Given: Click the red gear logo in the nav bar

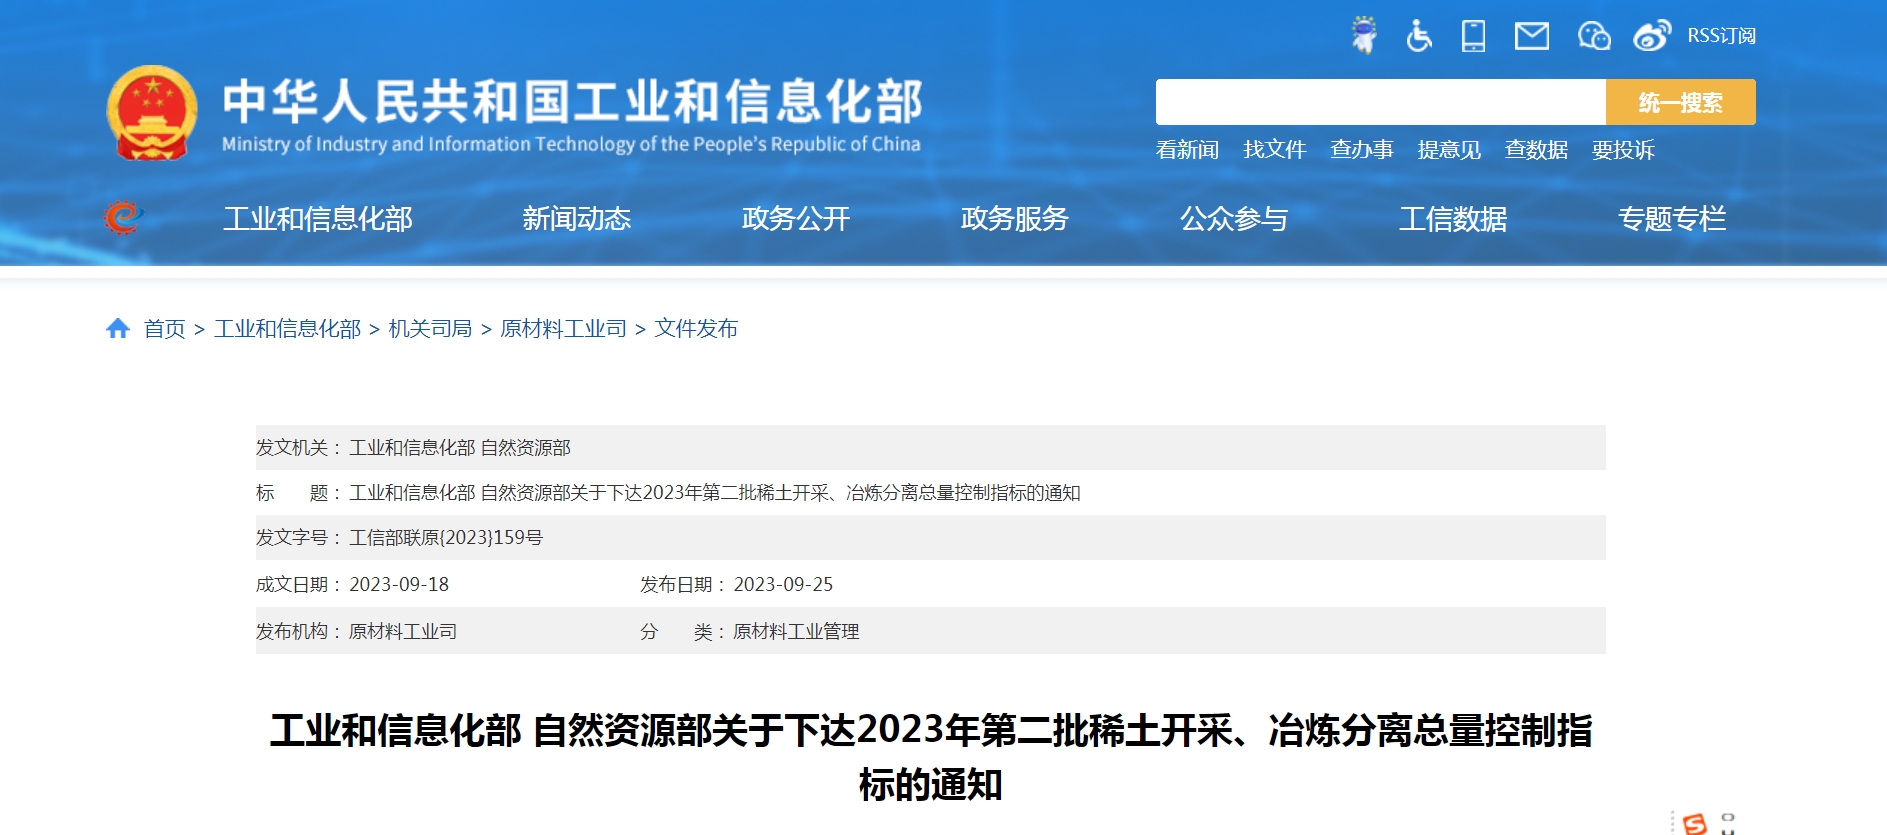Looking at the screenshot, I should [x=123, y=217].
